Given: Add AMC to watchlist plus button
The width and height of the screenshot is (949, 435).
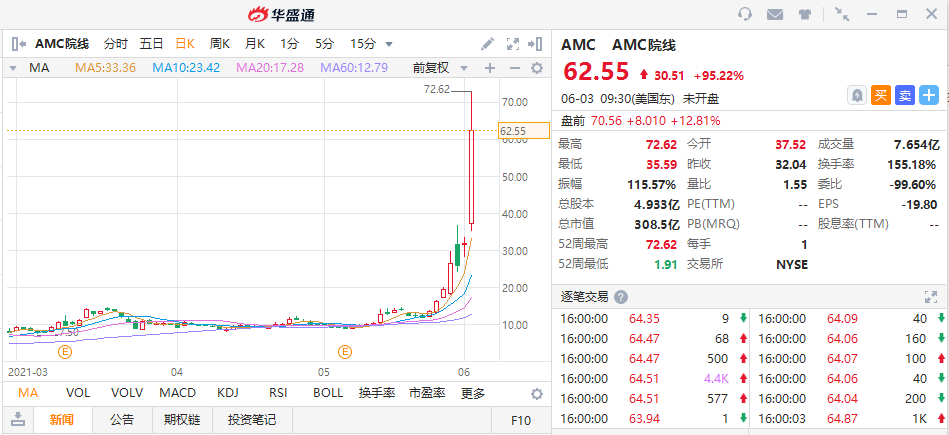Looking at the screenshot, I should 929,96.
